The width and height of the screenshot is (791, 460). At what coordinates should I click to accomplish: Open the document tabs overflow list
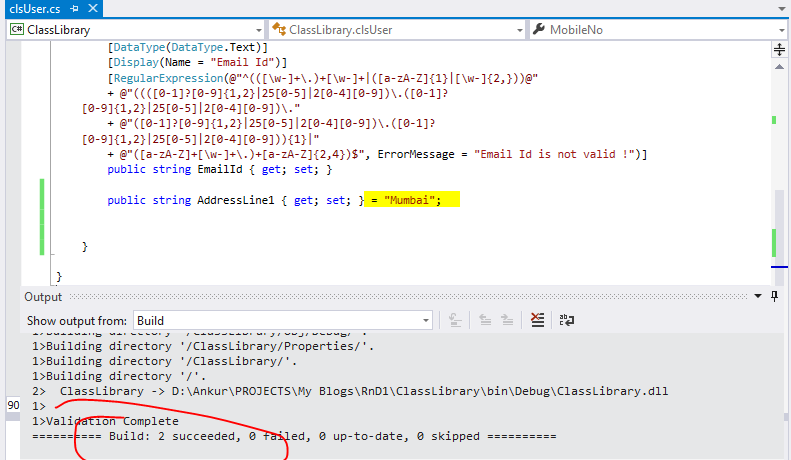pyautogui.click(x=781, y=9)
